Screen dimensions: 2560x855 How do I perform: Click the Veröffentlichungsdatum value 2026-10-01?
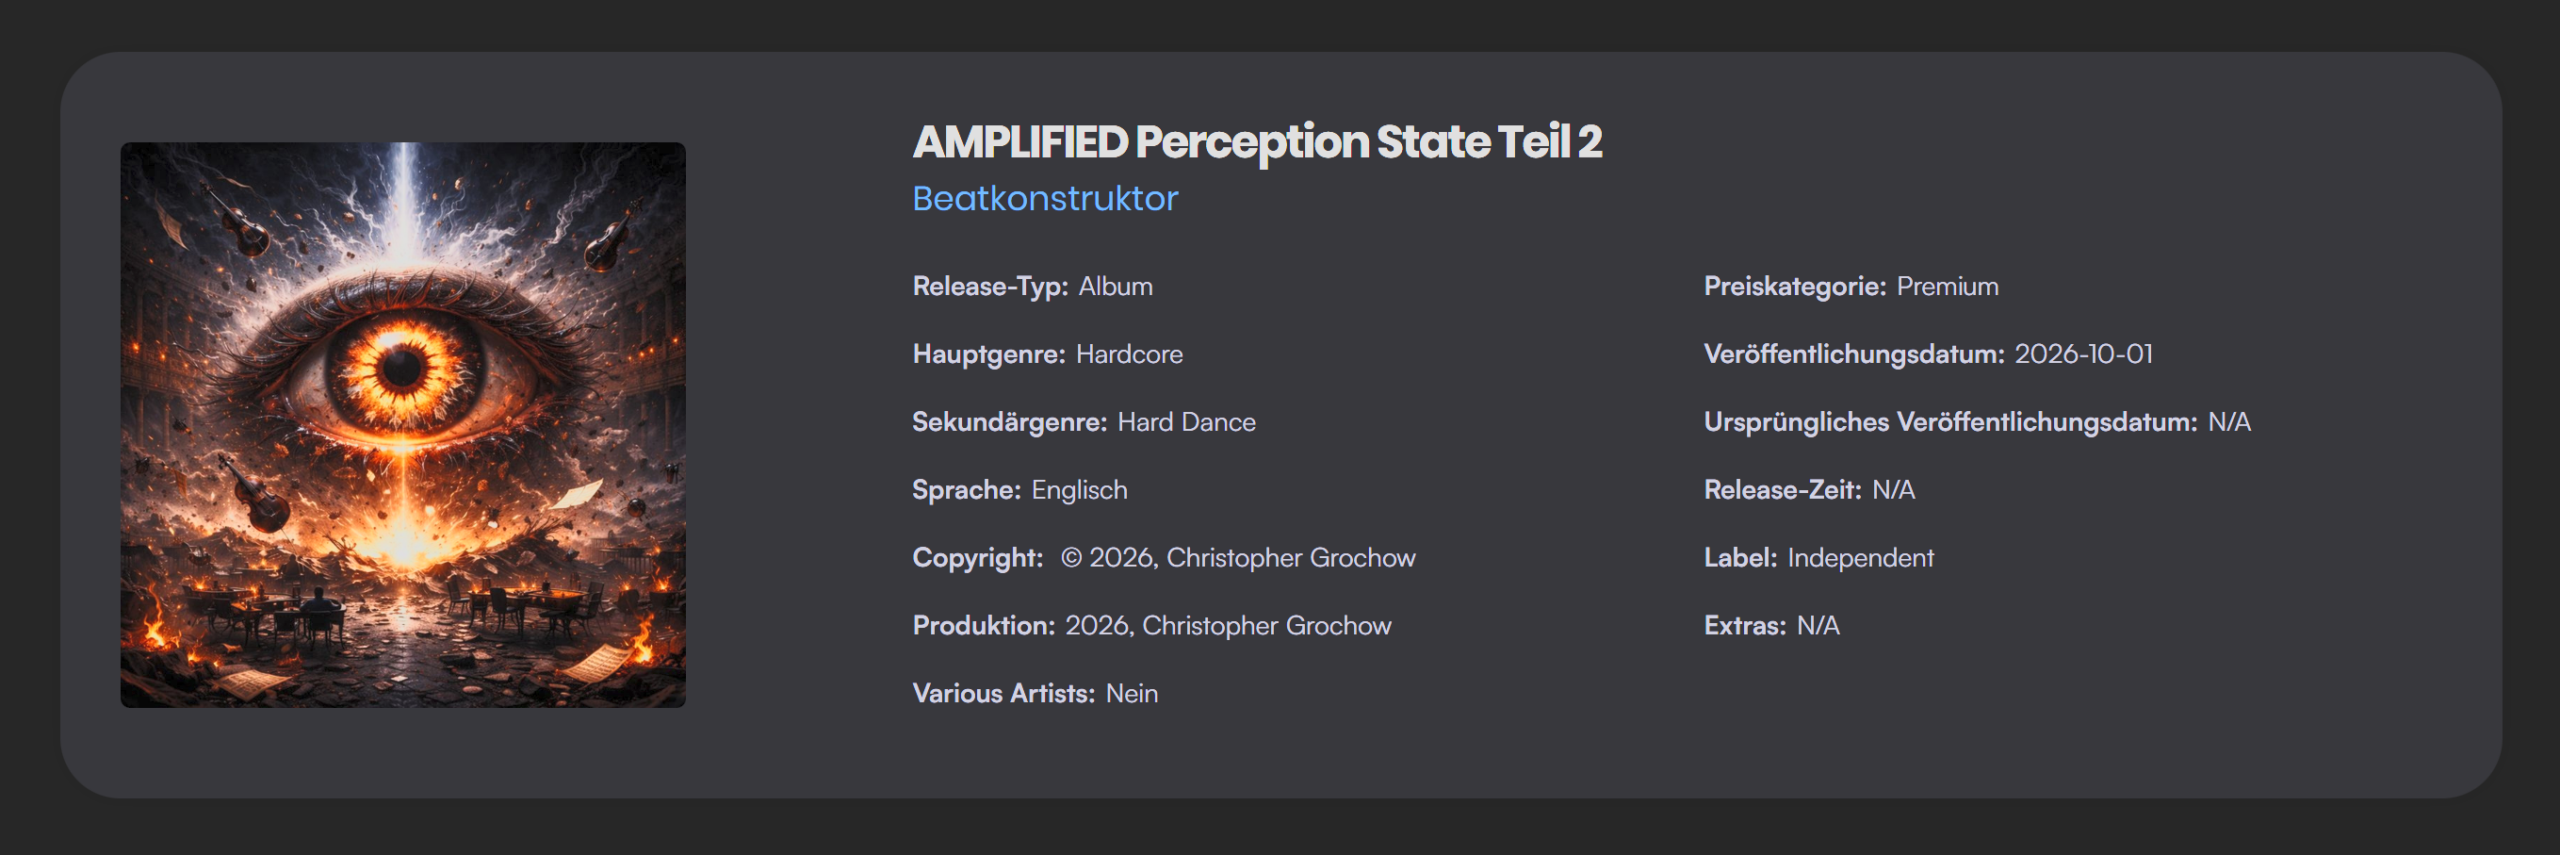tap(2083, 355)
